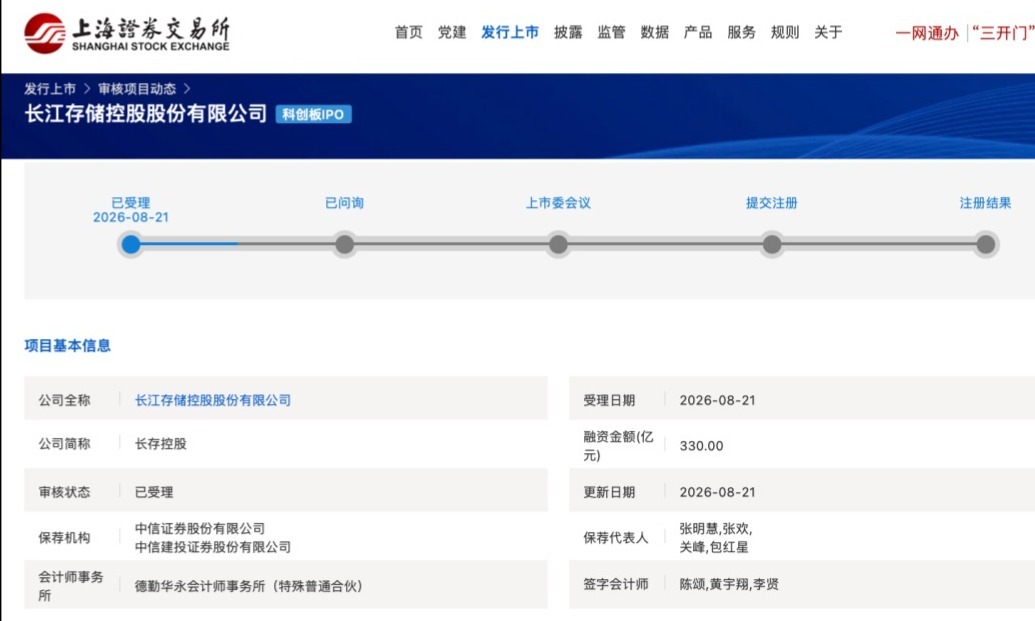The width and height of the screenshot is (1035, 621).
Task: Open the 披露 menu item
Action: (568, 32)
